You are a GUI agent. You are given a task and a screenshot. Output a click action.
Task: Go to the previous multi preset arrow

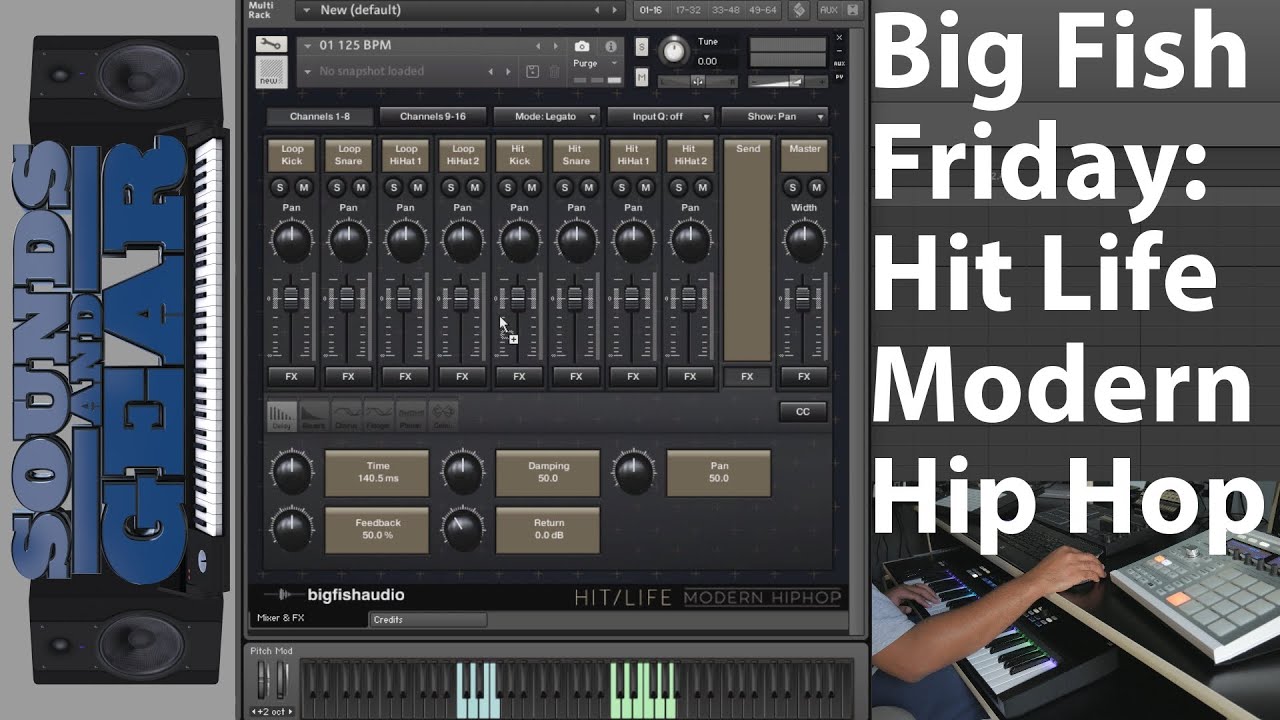click(598, 10)
